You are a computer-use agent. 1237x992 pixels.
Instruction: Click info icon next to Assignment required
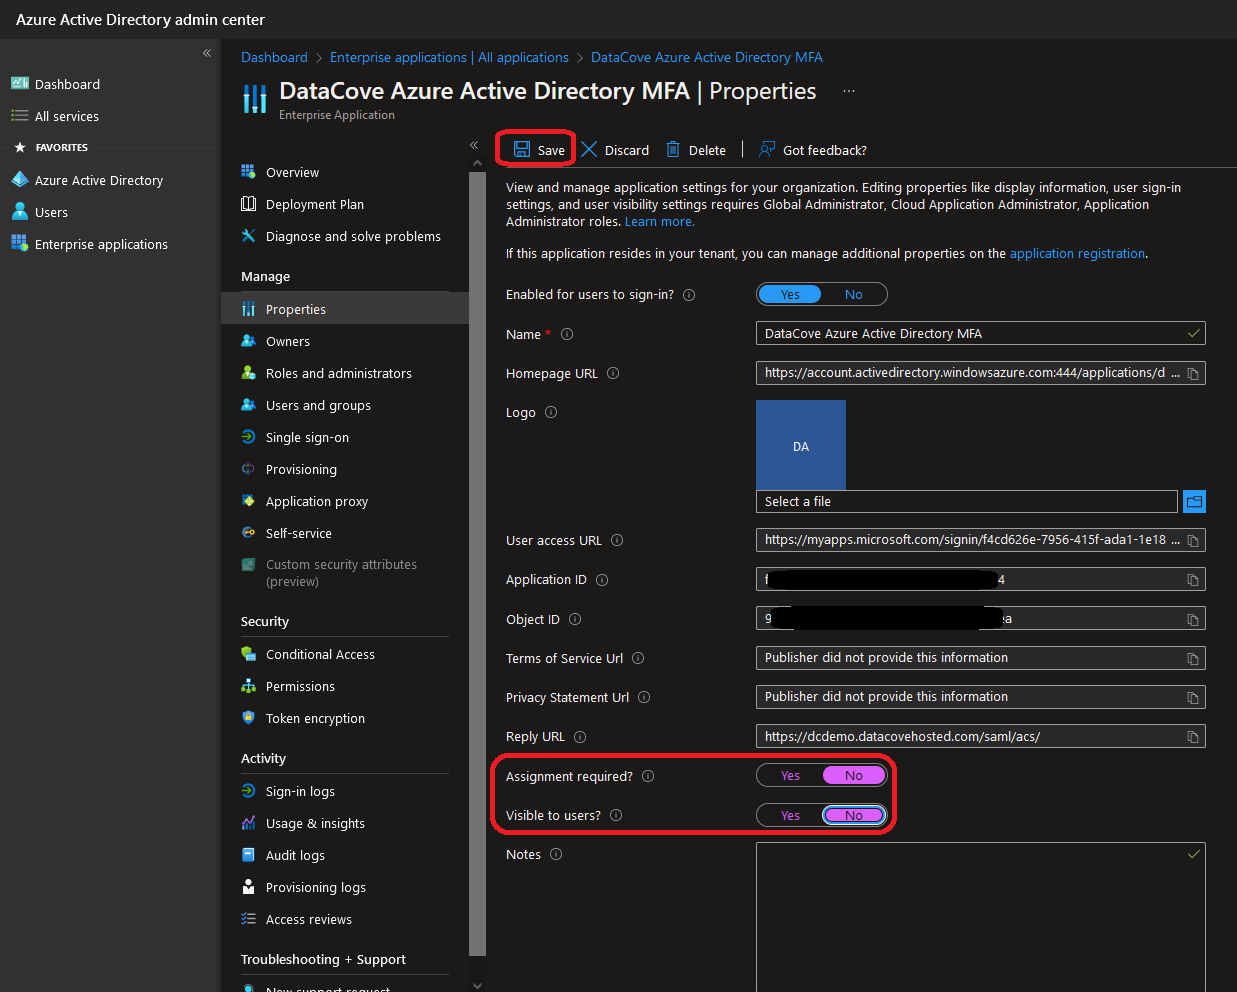click(648, 776)
